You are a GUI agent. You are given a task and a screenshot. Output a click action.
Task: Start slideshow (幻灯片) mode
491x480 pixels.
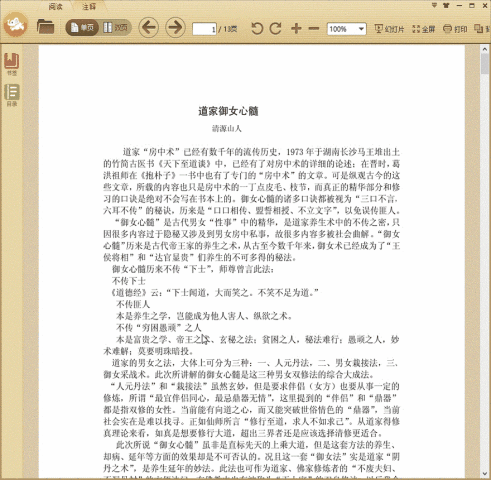click(389, 29)
